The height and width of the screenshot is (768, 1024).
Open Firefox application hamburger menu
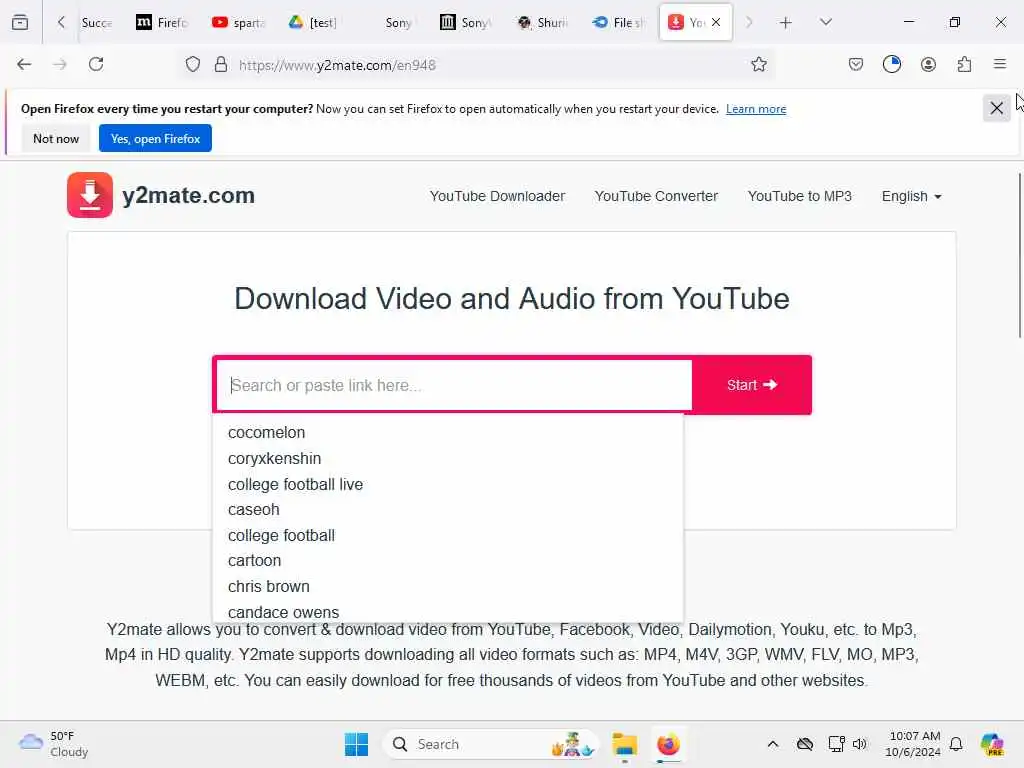(x=1000, y=64)
